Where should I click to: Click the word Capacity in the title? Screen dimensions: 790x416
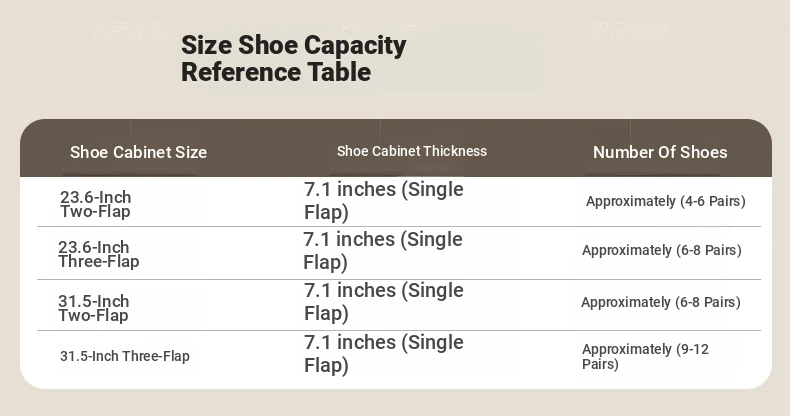pyautogui.click(x=355, y=46)
